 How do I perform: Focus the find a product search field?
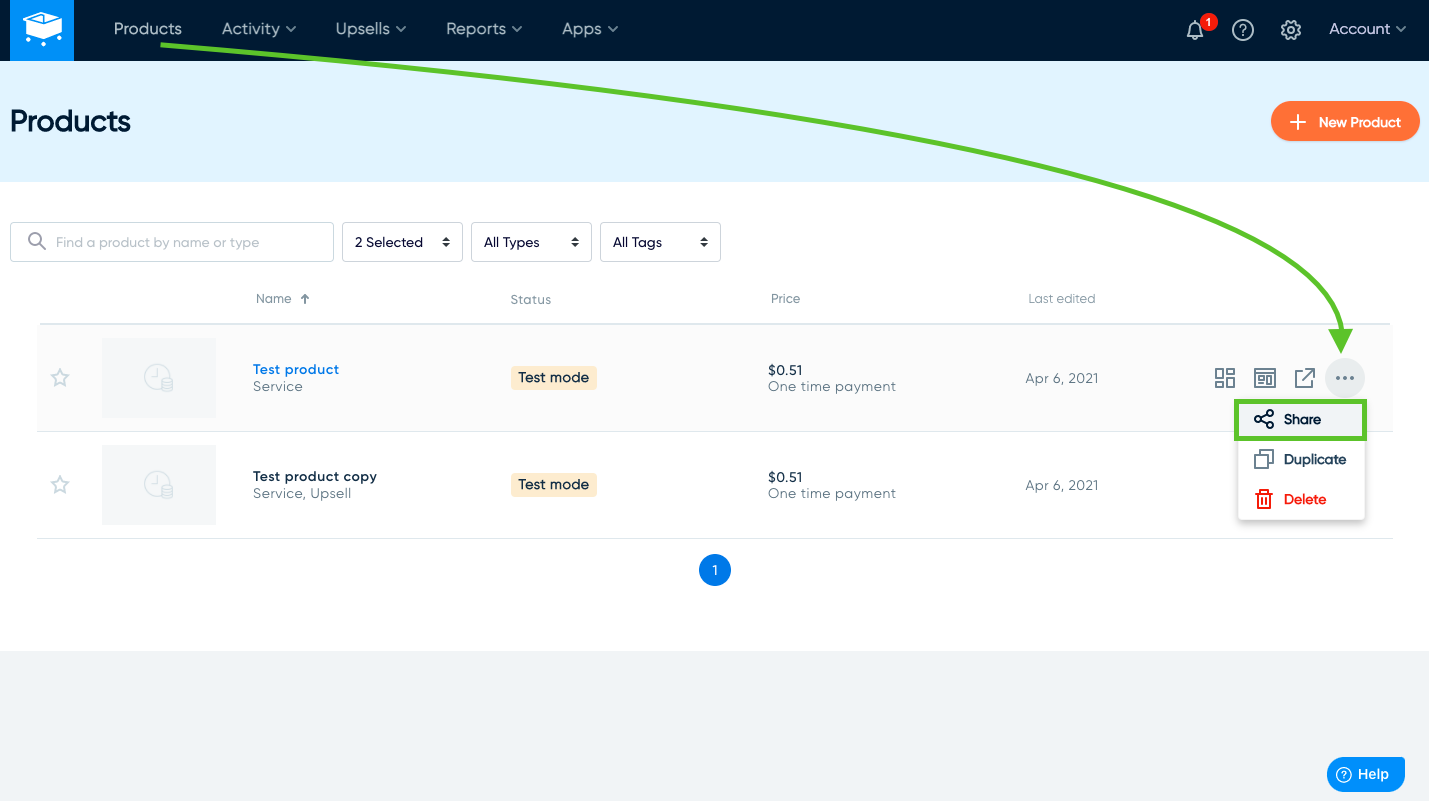(172, 242)
